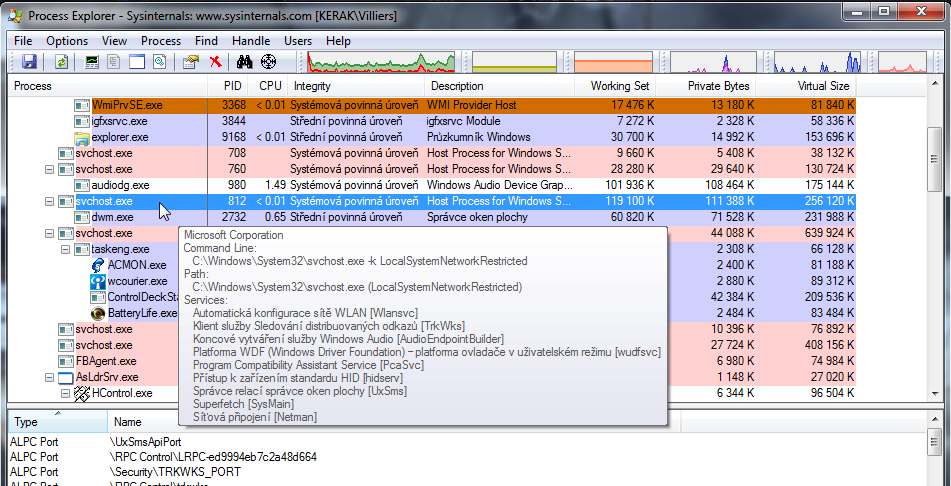
Task: Click the View DLLs/Handles toolbar icon
Action: pos(160,62)
